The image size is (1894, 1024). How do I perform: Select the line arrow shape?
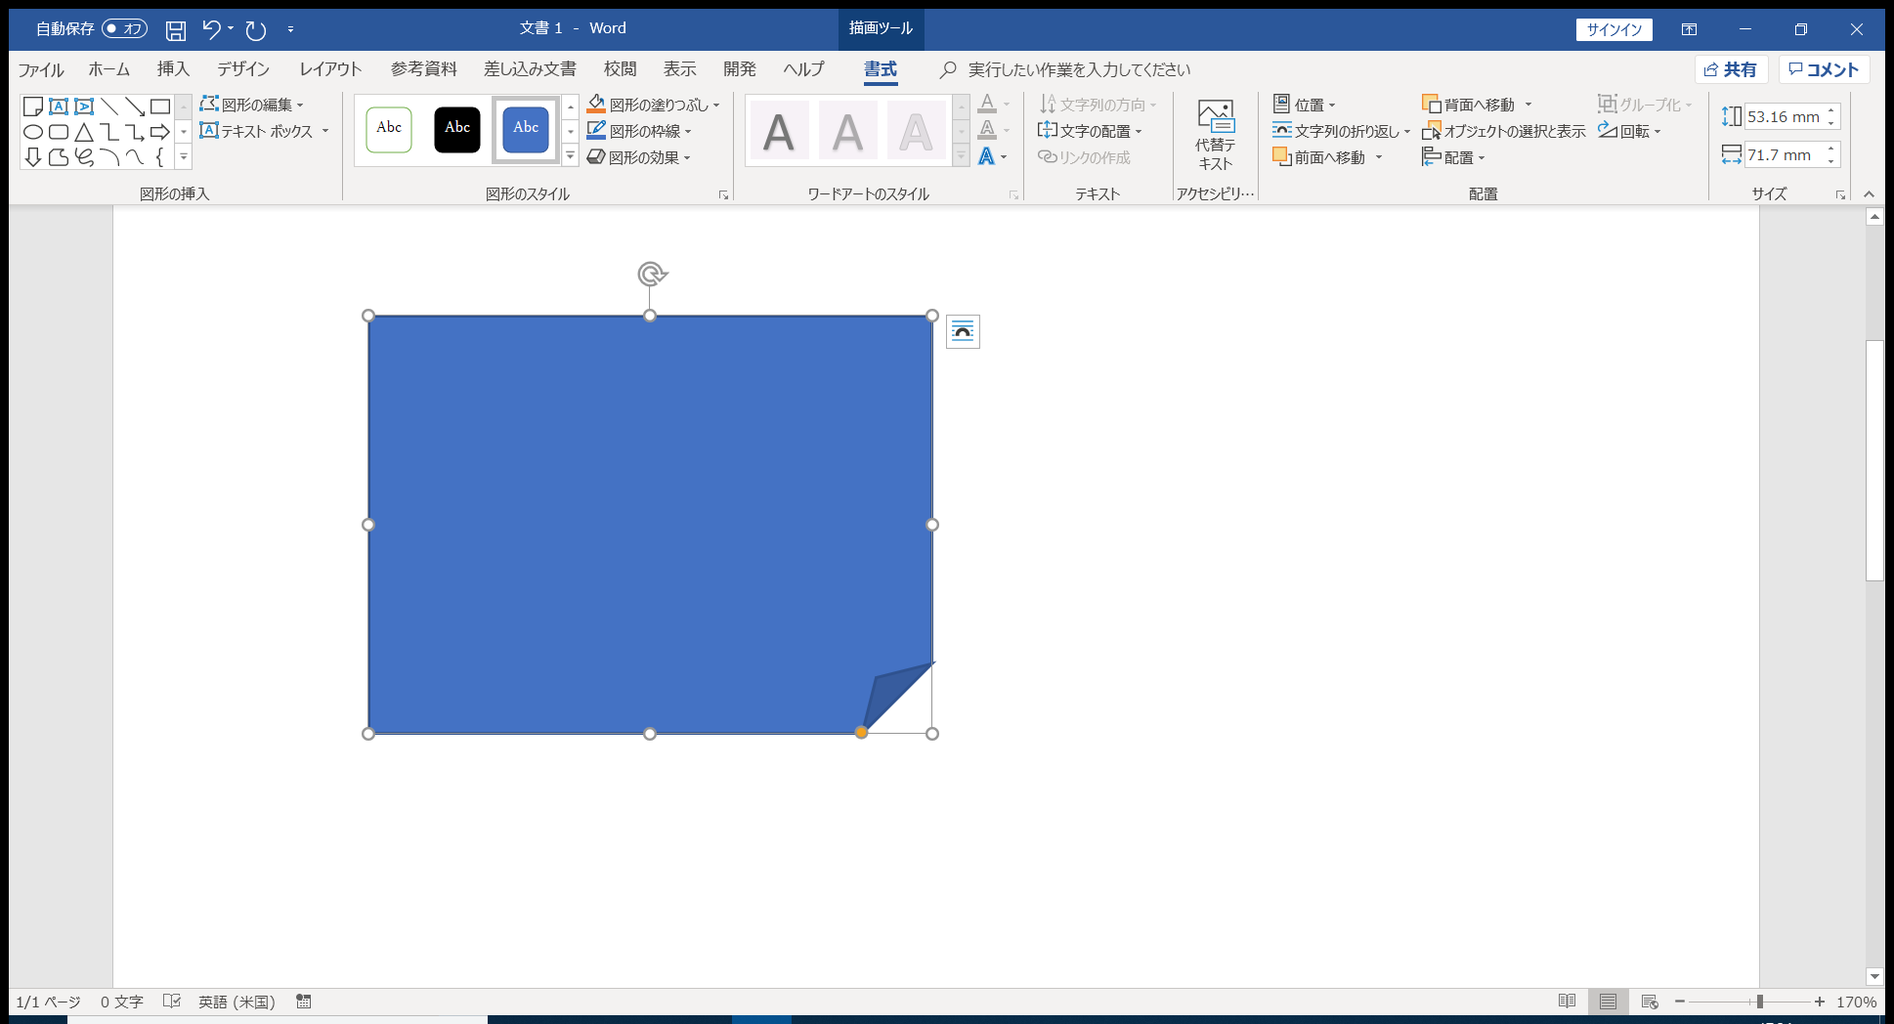(x=135, y=106)
